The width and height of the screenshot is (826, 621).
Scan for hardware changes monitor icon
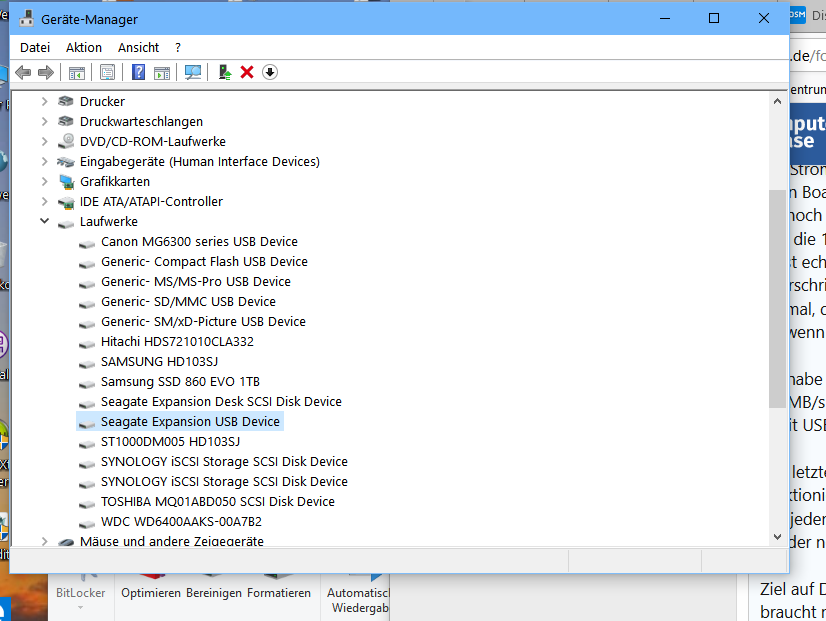(193, 72)
